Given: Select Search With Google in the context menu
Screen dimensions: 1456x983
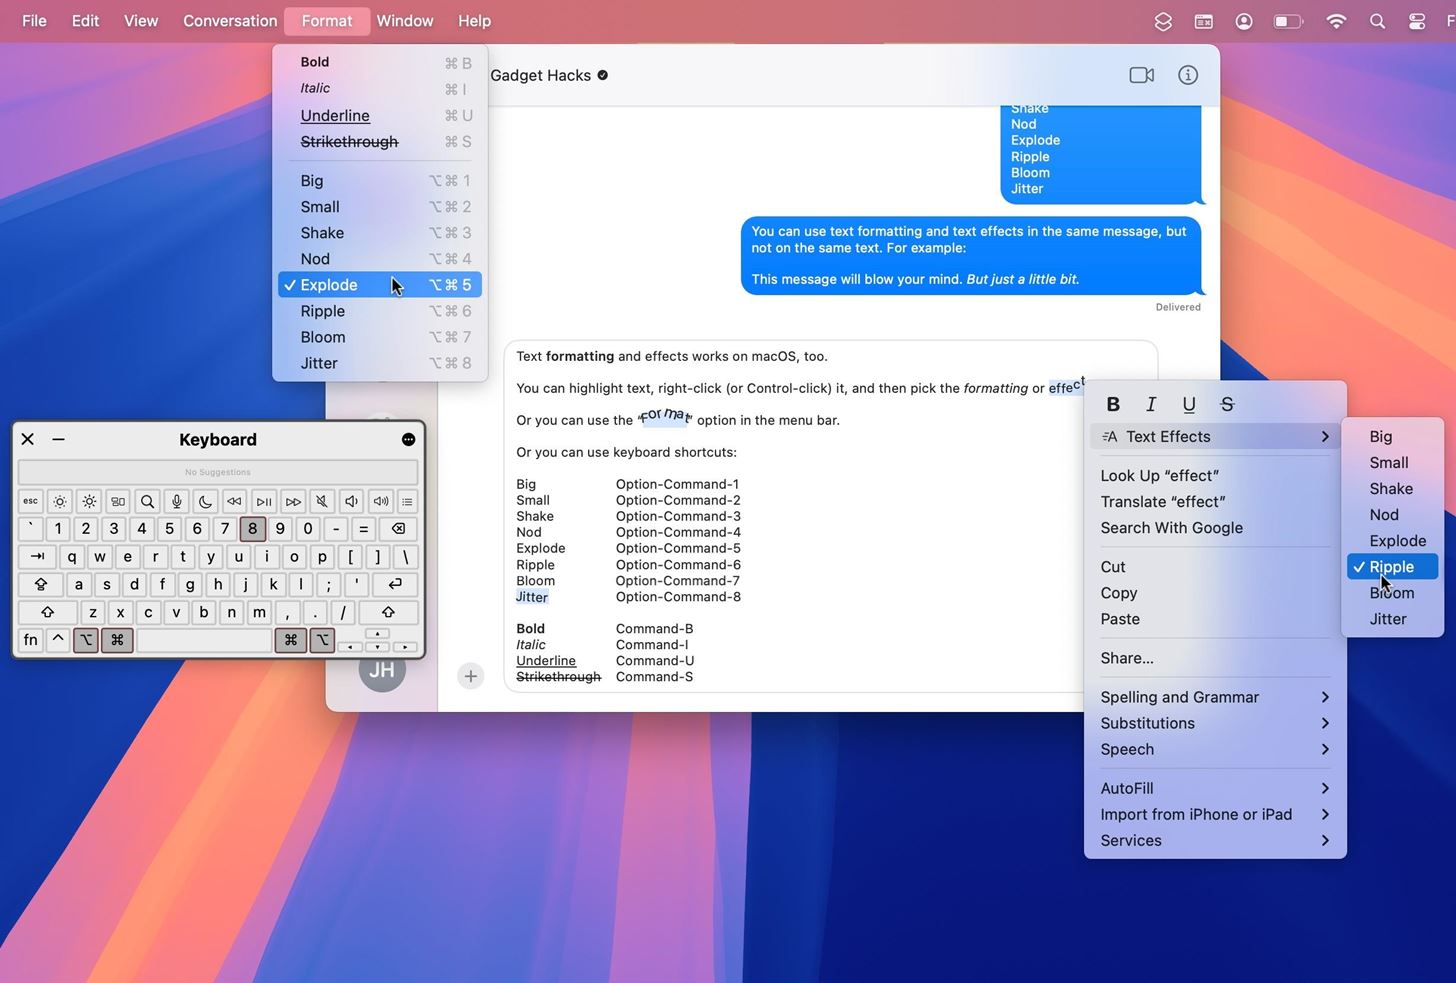Looking at the screenshot, I should [1215, 528].
